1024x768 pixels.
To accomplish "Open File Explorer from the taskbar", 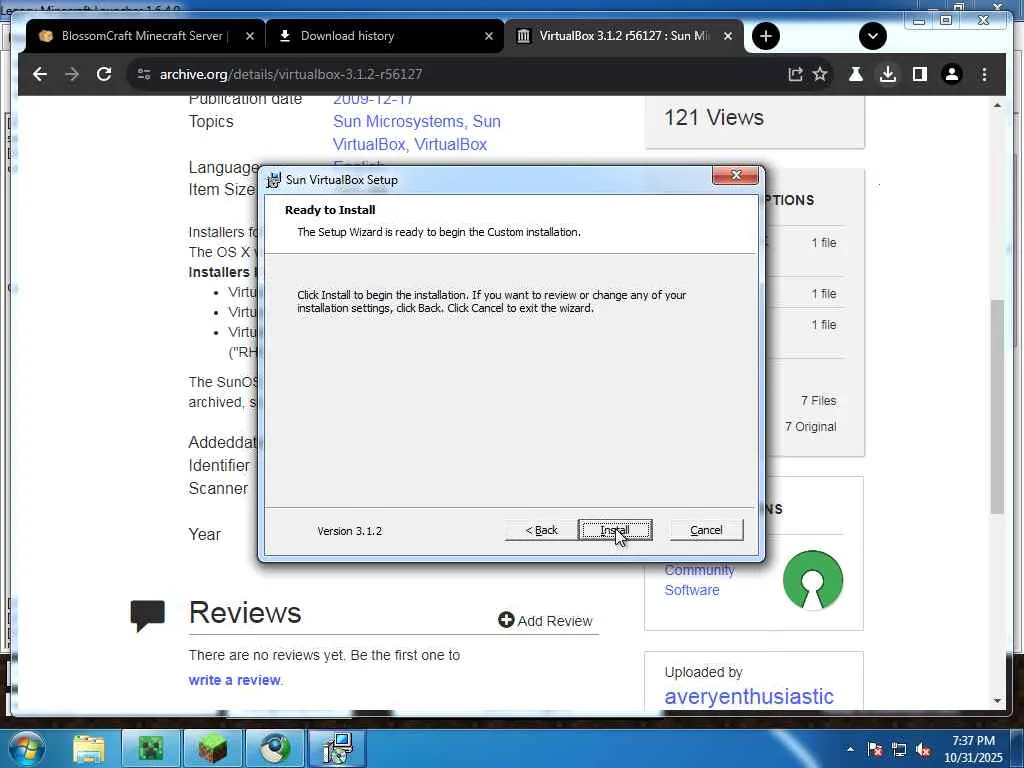I will tap(88, 748).
